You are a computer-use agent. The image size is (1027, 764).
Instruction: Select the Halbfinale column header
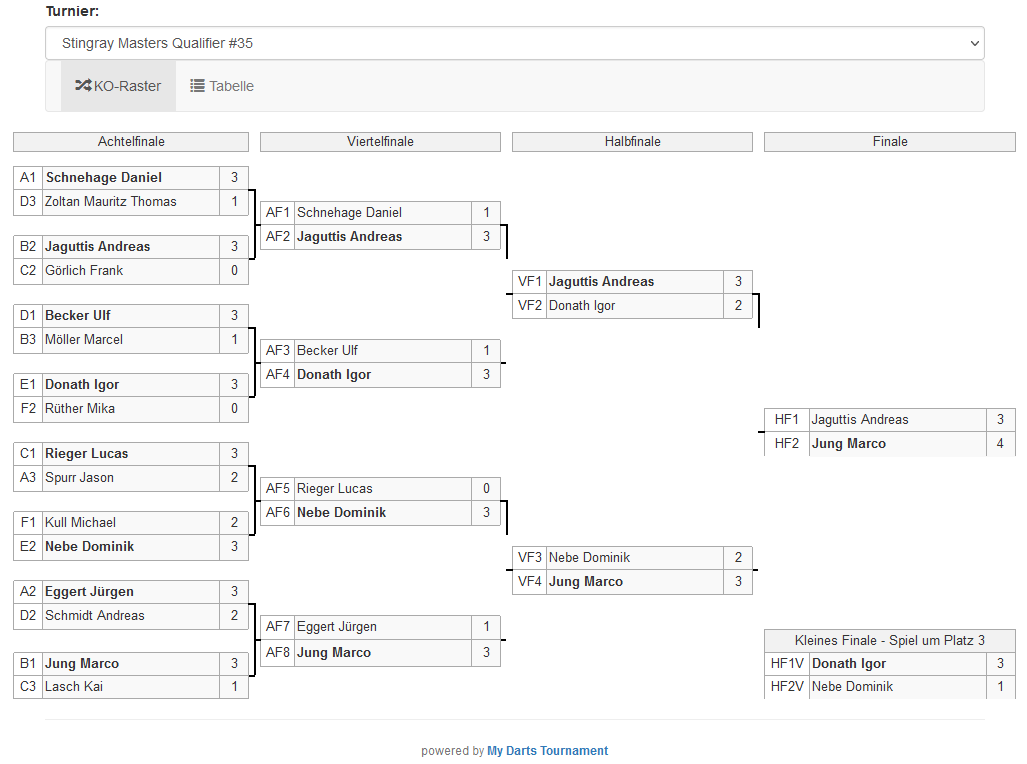[632, 142]
